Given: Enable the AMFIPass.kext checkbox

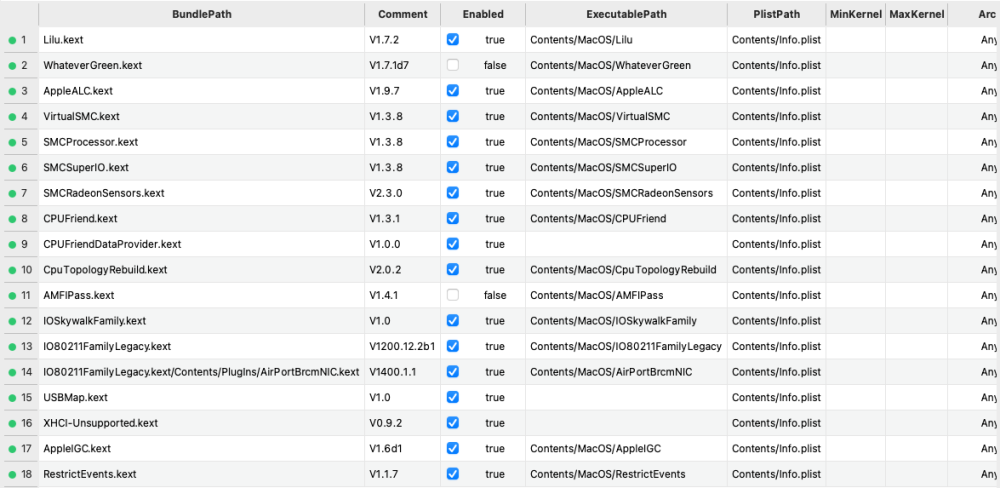Looking at the screenshot, I should click(453, 295).
